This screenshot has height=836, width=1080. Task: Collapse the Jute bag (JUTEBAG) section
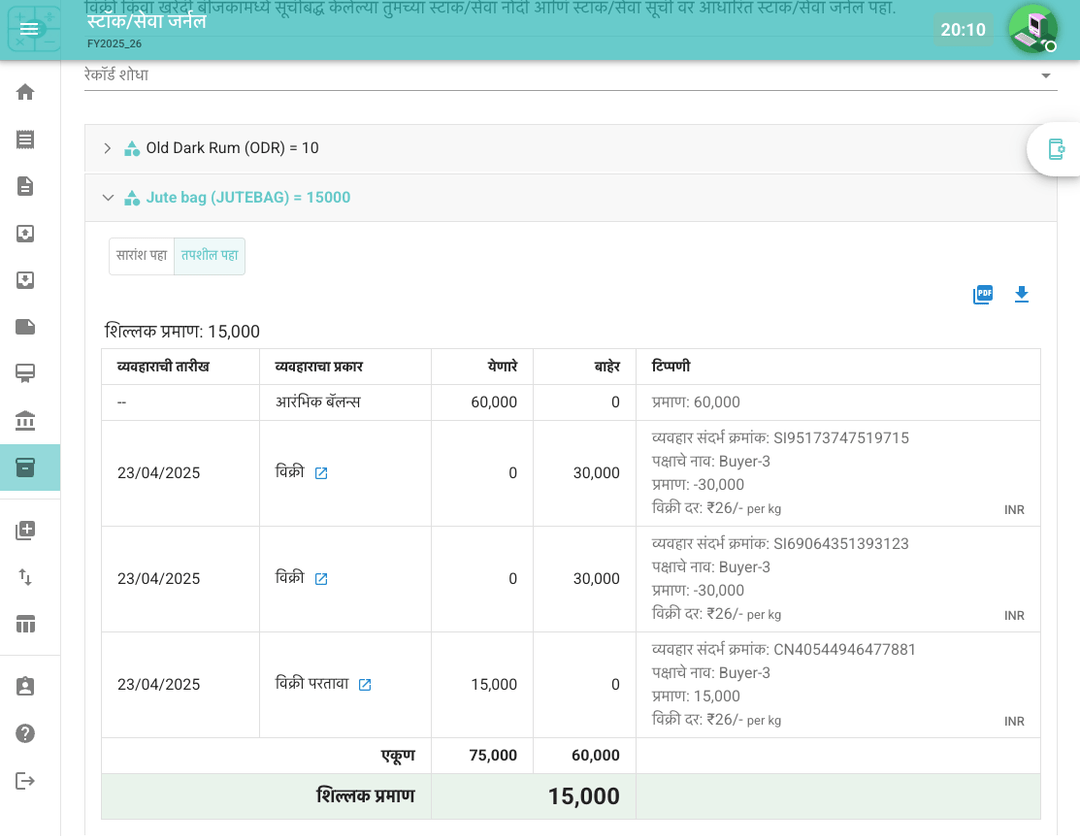pyautogui.click(x=108, y=198)
